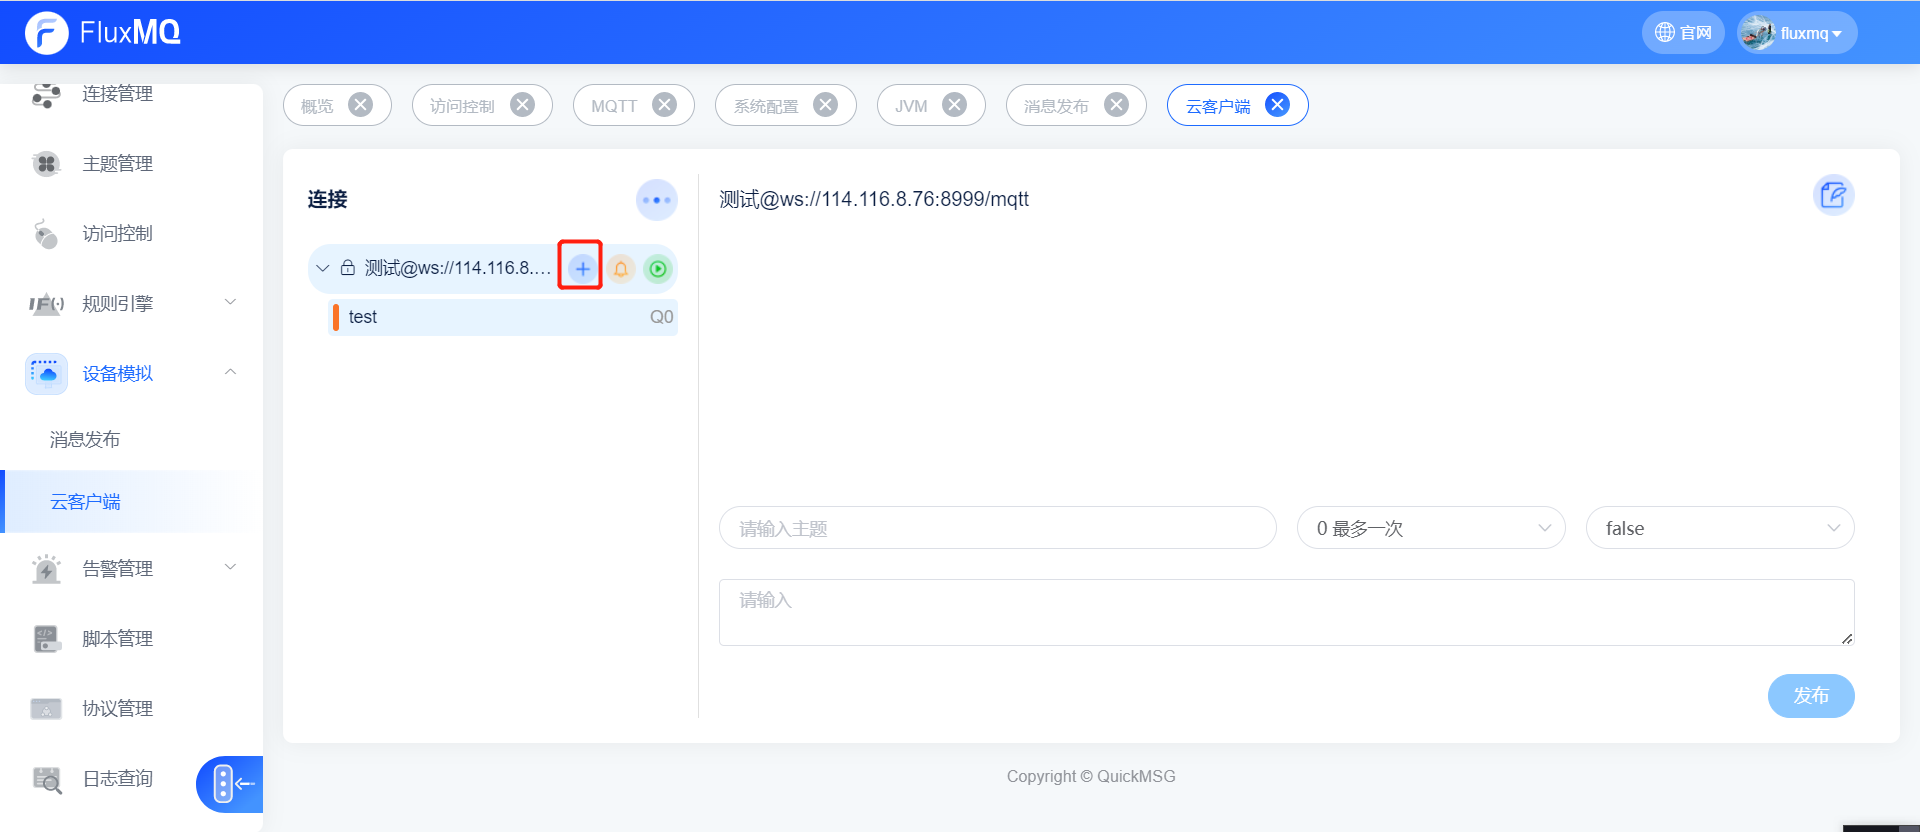Select the test subscription topic item
Screen dimensions: 1920x832
click(x=502, y=317)
